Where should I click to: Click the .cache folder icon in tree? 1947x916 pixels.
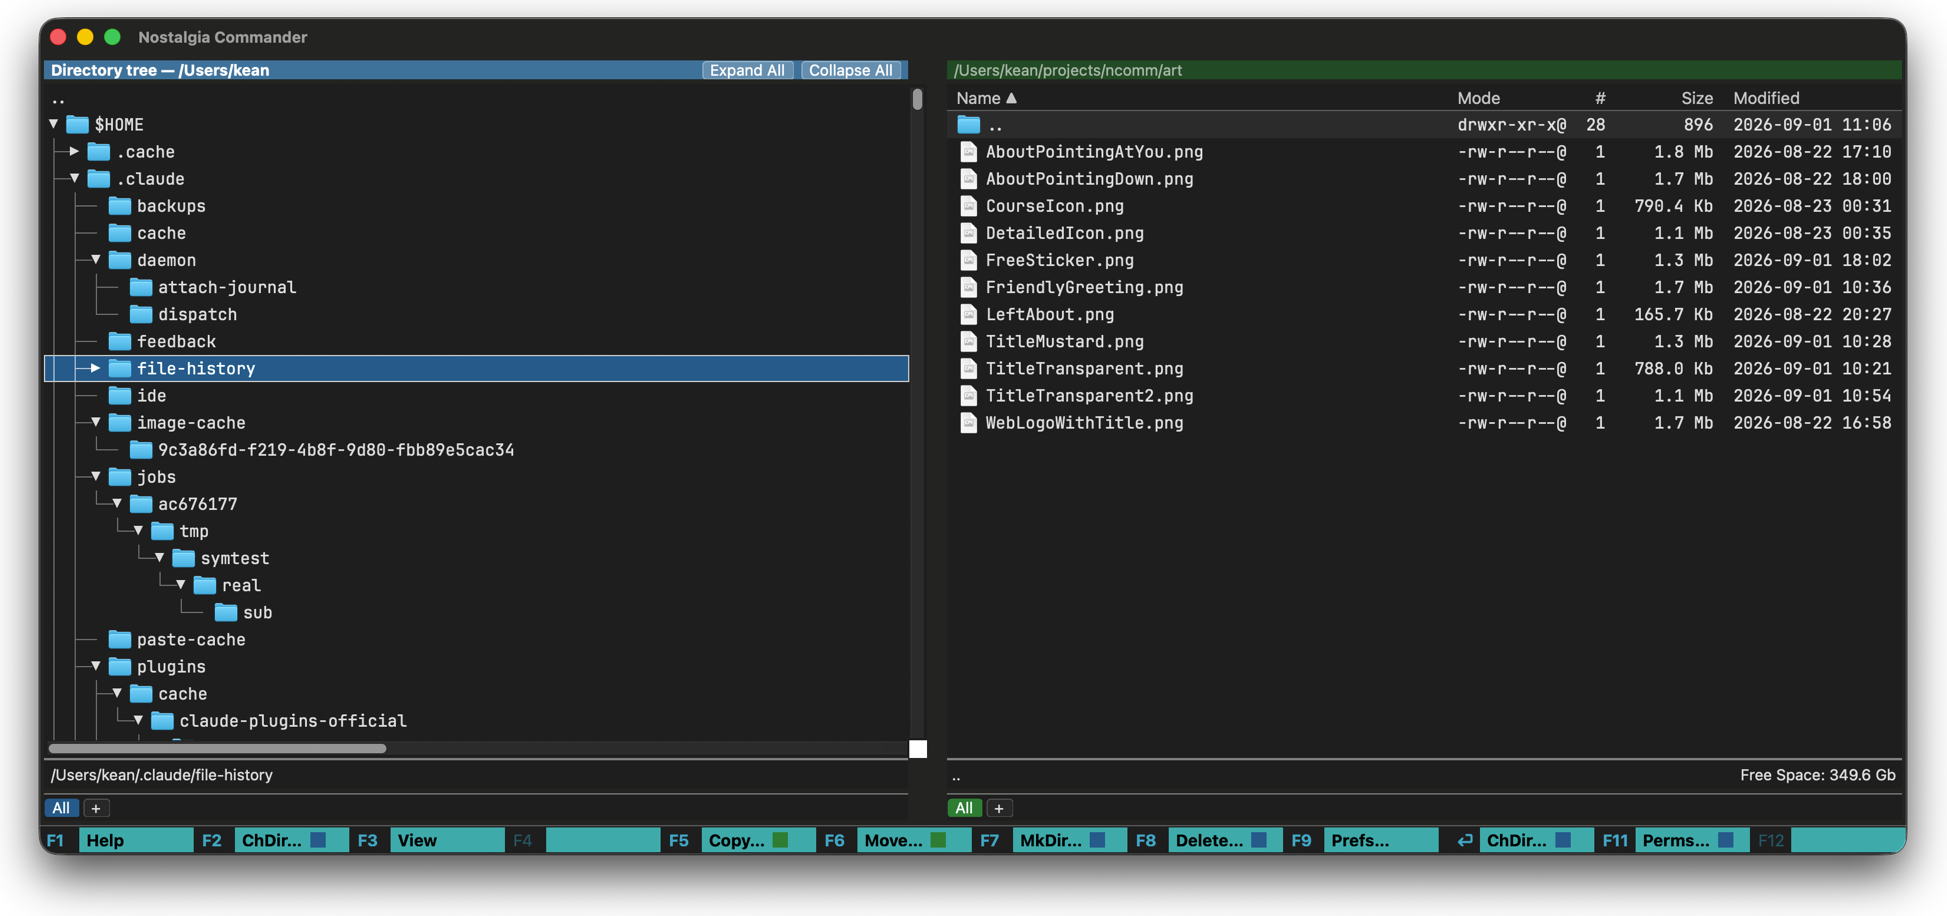tap(98, 152)
